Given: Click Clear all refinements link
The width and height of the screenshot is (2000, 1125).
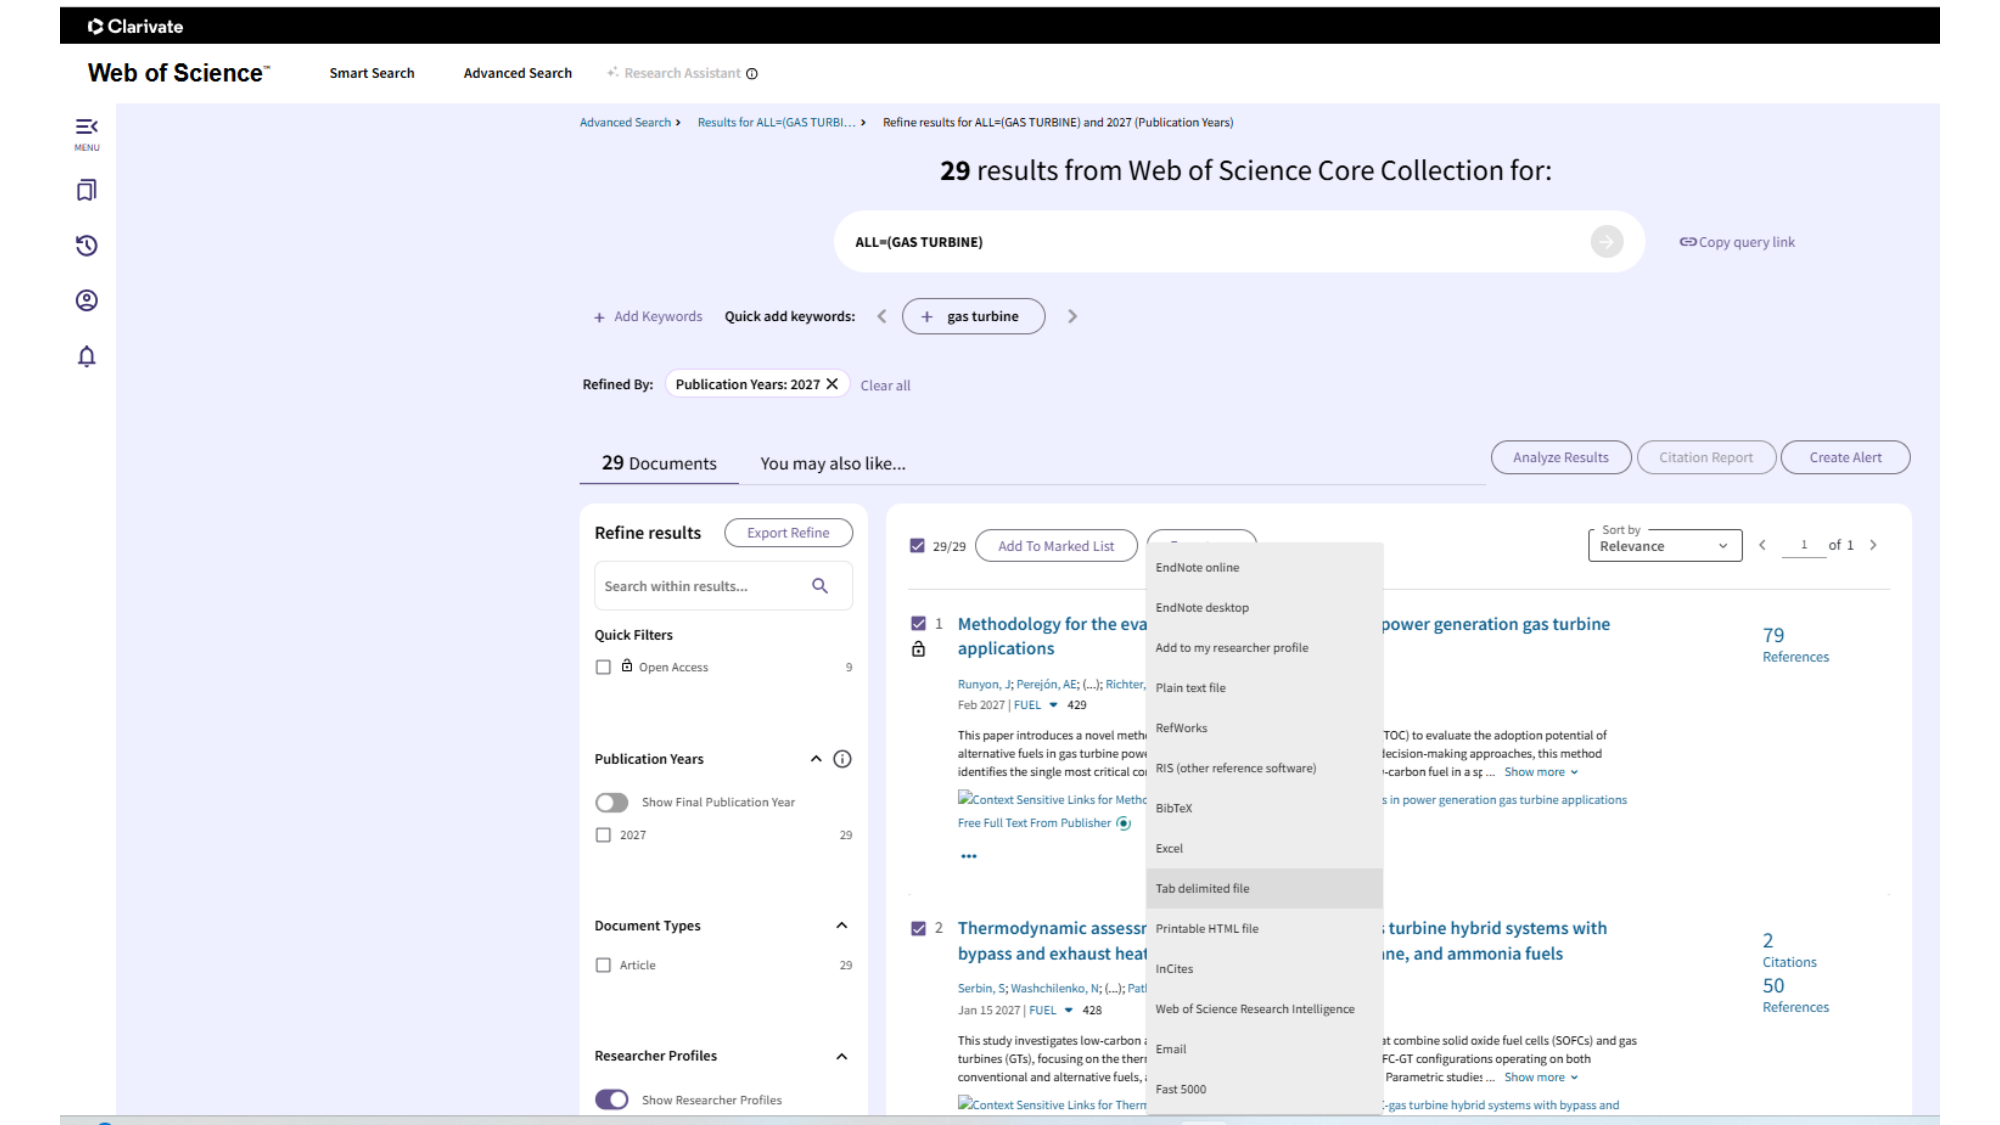Looking at the screenshot, I should 885,385.
